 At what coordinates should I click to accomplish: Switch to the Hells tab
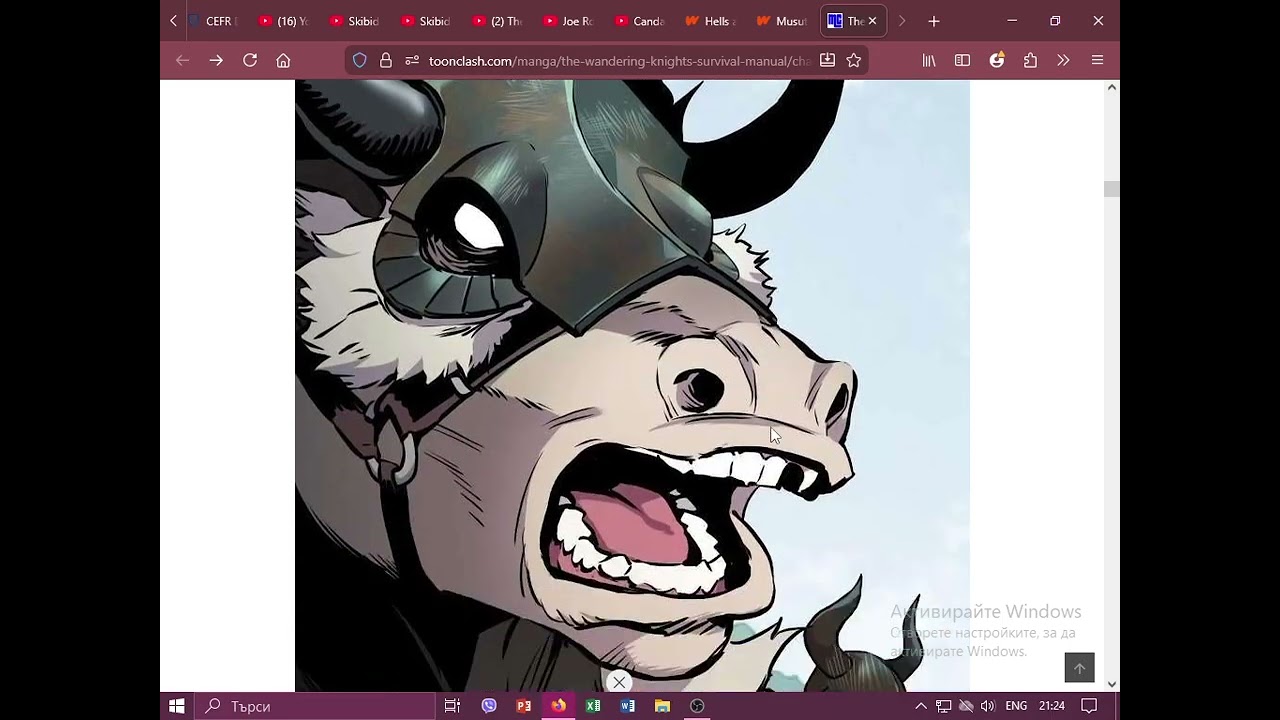pos(712,21)
